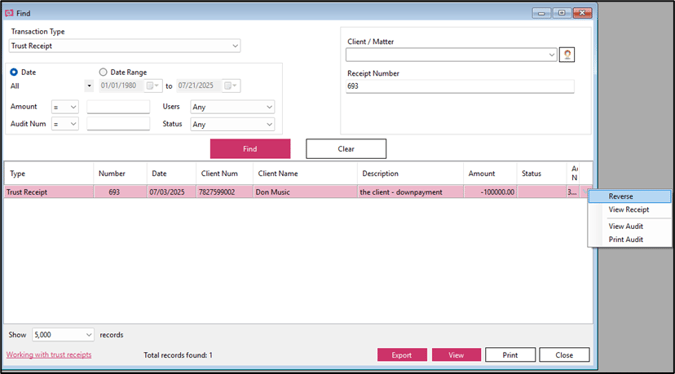Image resolution: width=675 pixels, height=374 pixels.
Task: Click client number 7827599002 cell
Action: [x=224, y=192]
